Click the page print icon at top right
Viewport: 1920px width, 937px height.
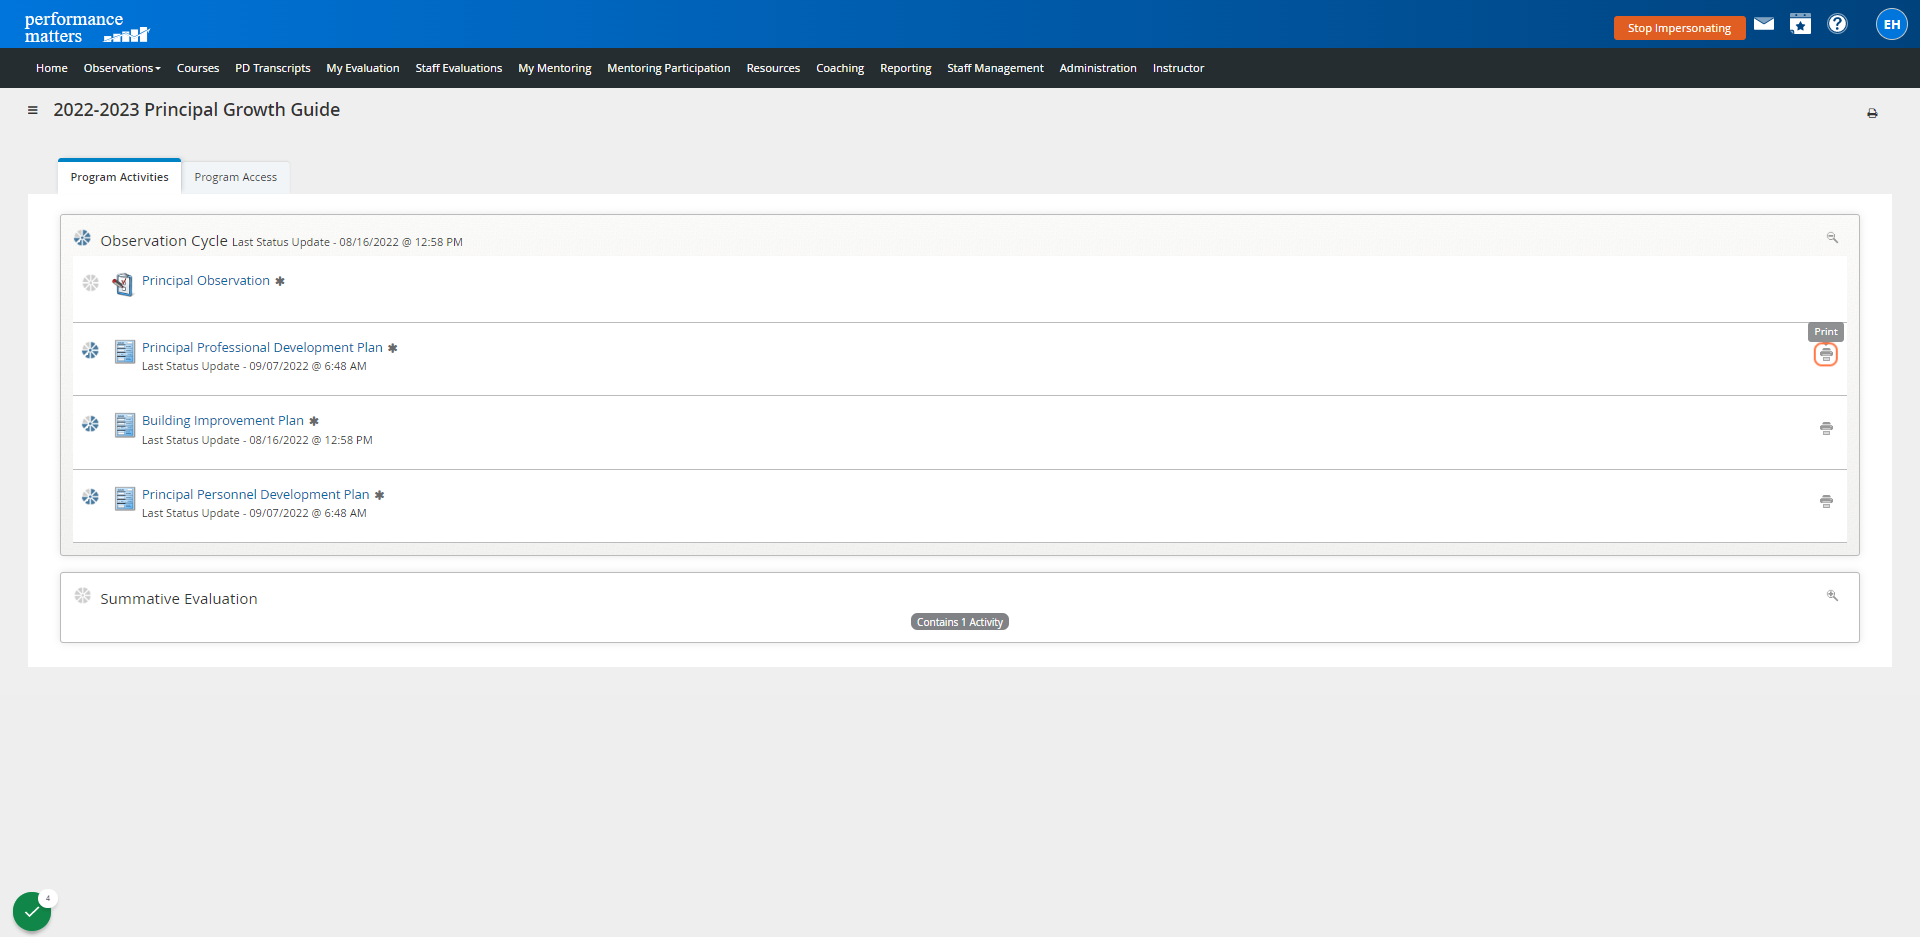pos(1872,114)
